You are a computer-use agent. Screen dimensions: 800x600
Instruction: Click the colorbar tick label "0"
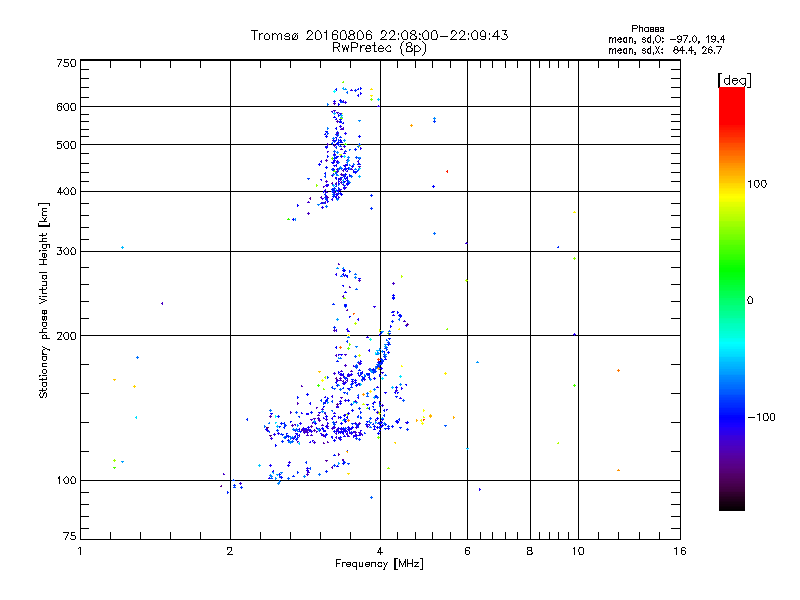pyautogui.click(x=750, y=301)
